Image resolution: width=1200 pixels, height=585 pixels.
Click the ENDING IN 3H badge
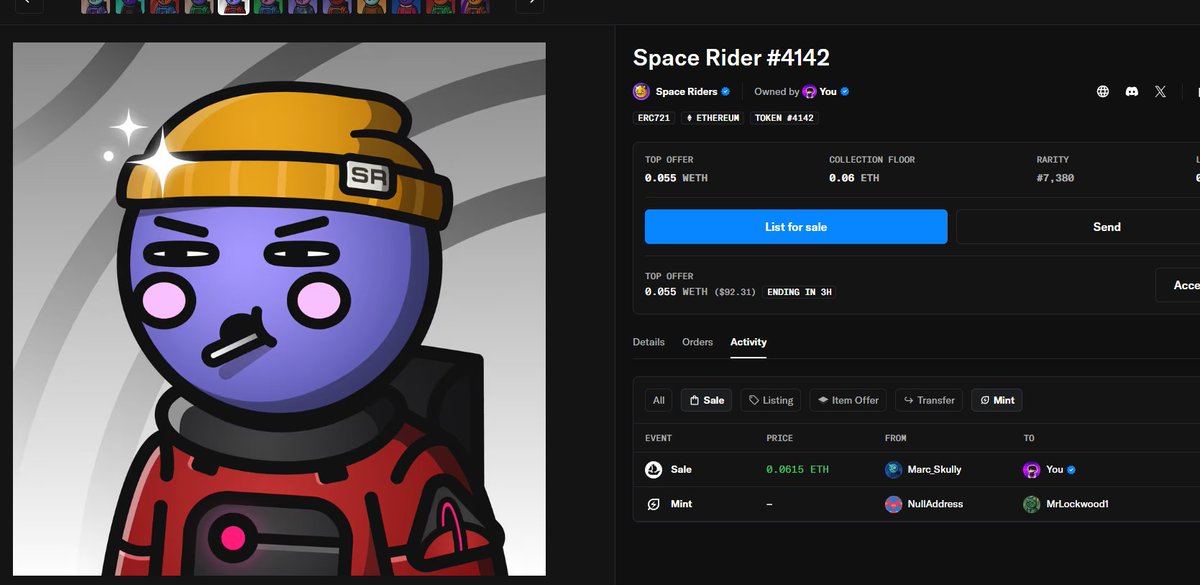click(x=799, y=292)
